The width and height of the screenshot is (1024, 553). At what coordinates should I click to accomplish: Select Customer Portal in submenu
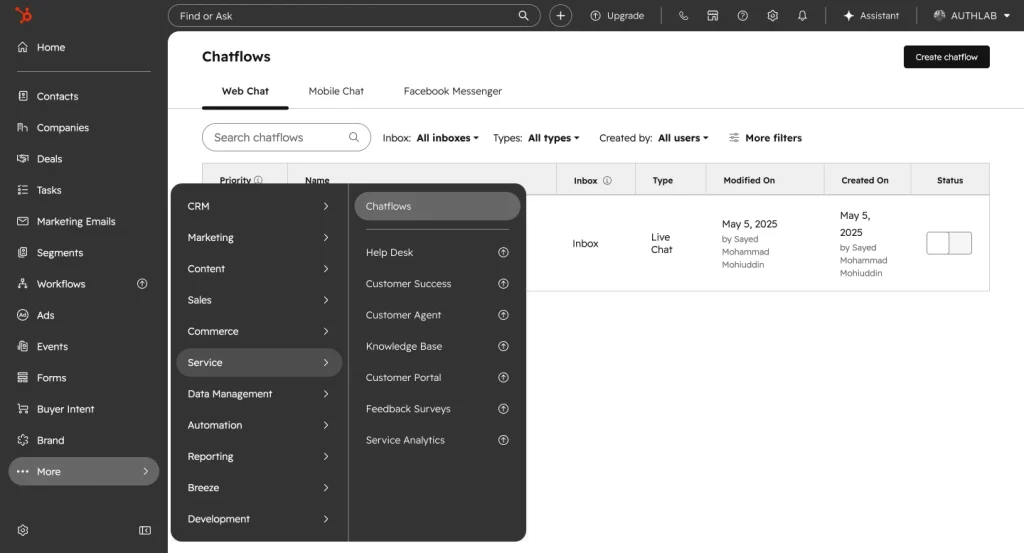(x=437, y=378)
